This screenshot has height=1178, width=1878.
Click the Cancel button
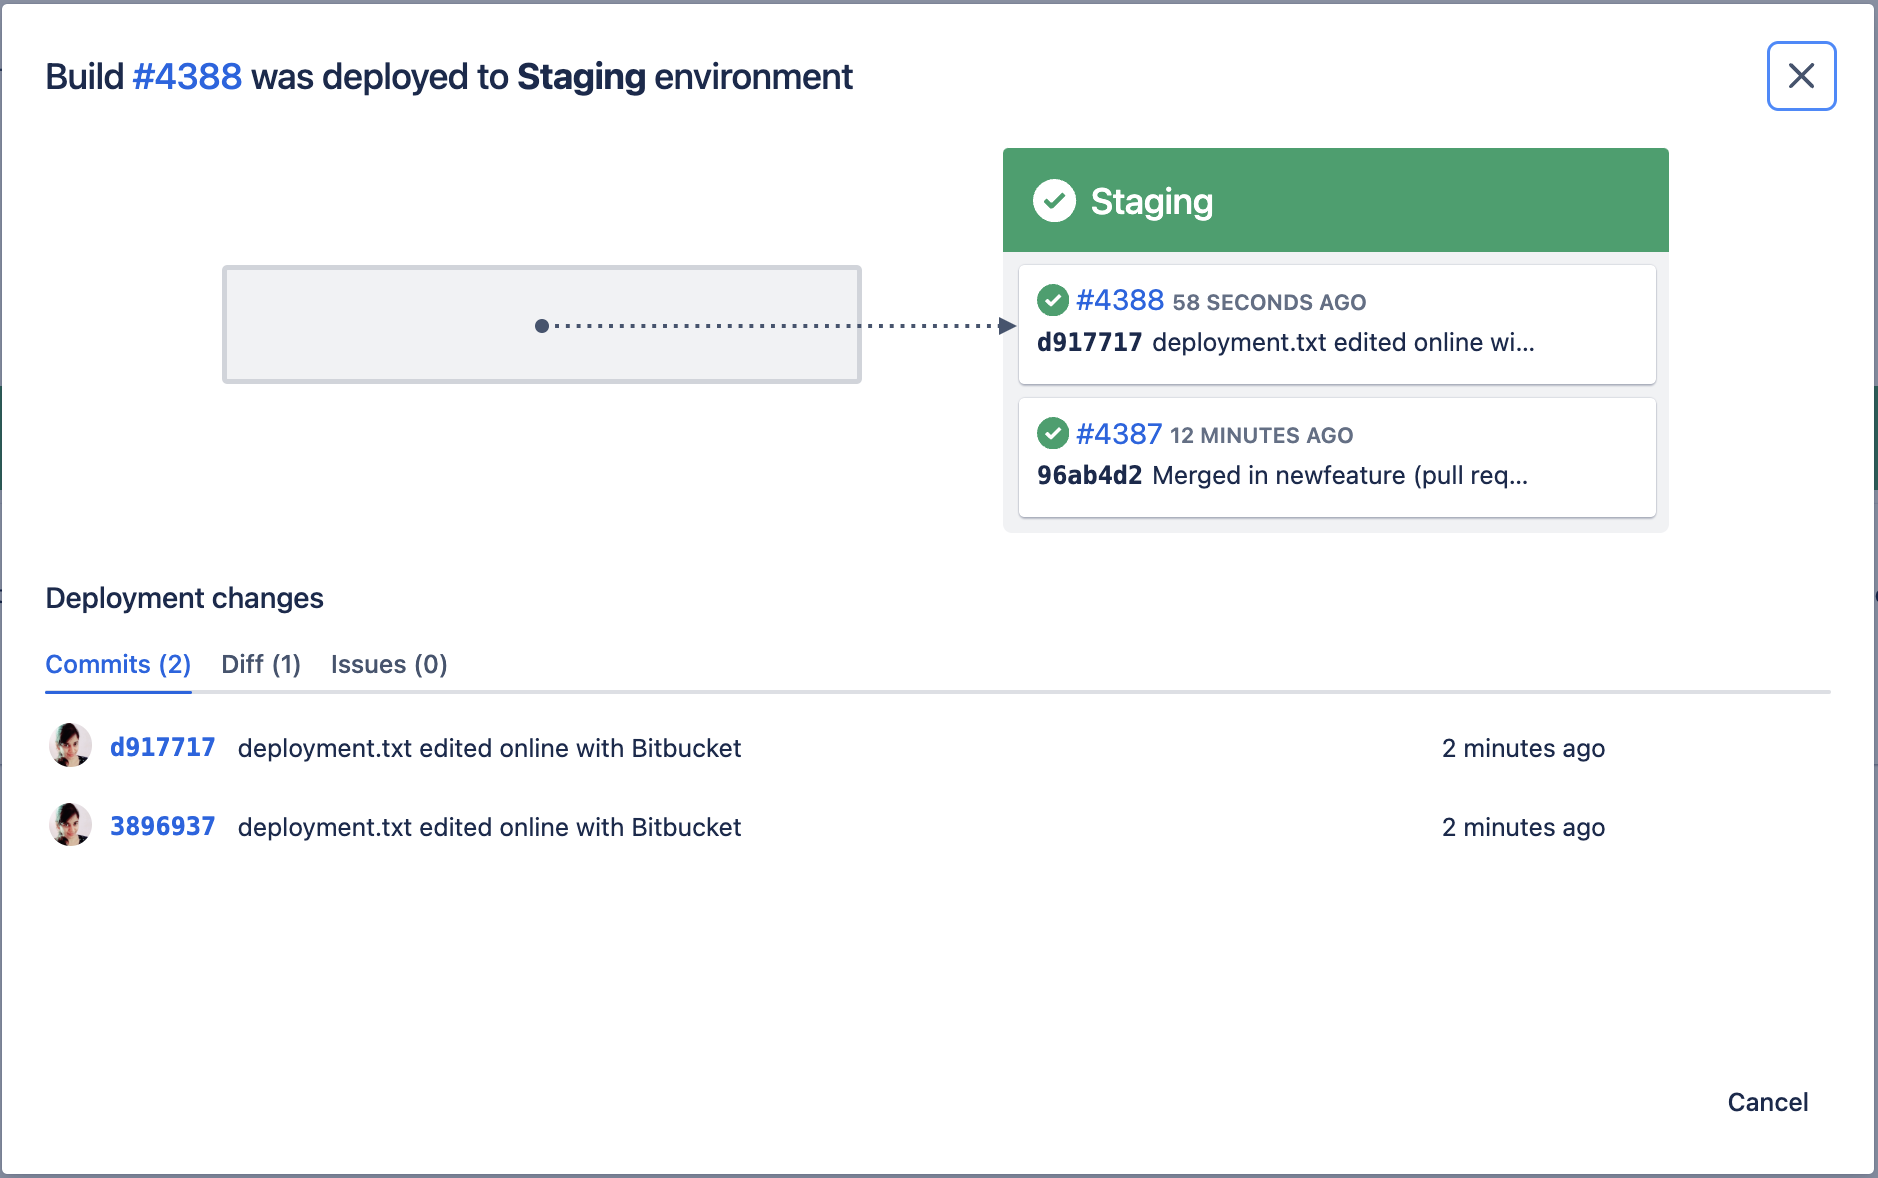coord(1767,1102)
